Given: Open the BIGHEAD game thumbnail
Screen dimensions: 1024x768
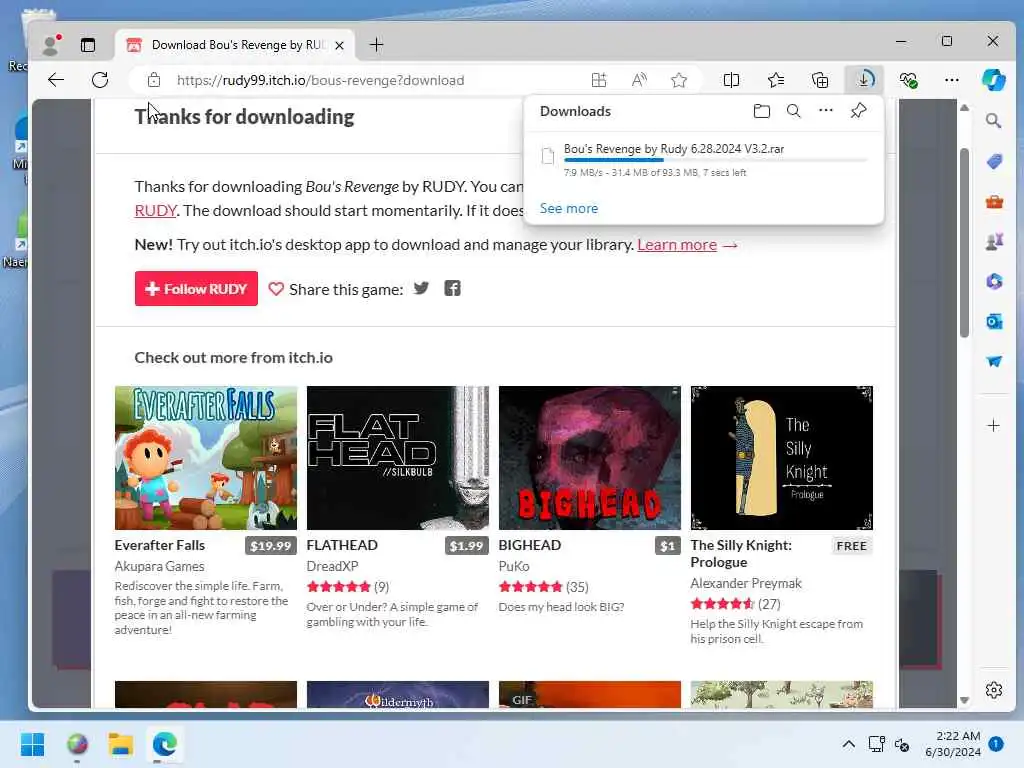Looking at the screenshot, I should click(590, 458).
